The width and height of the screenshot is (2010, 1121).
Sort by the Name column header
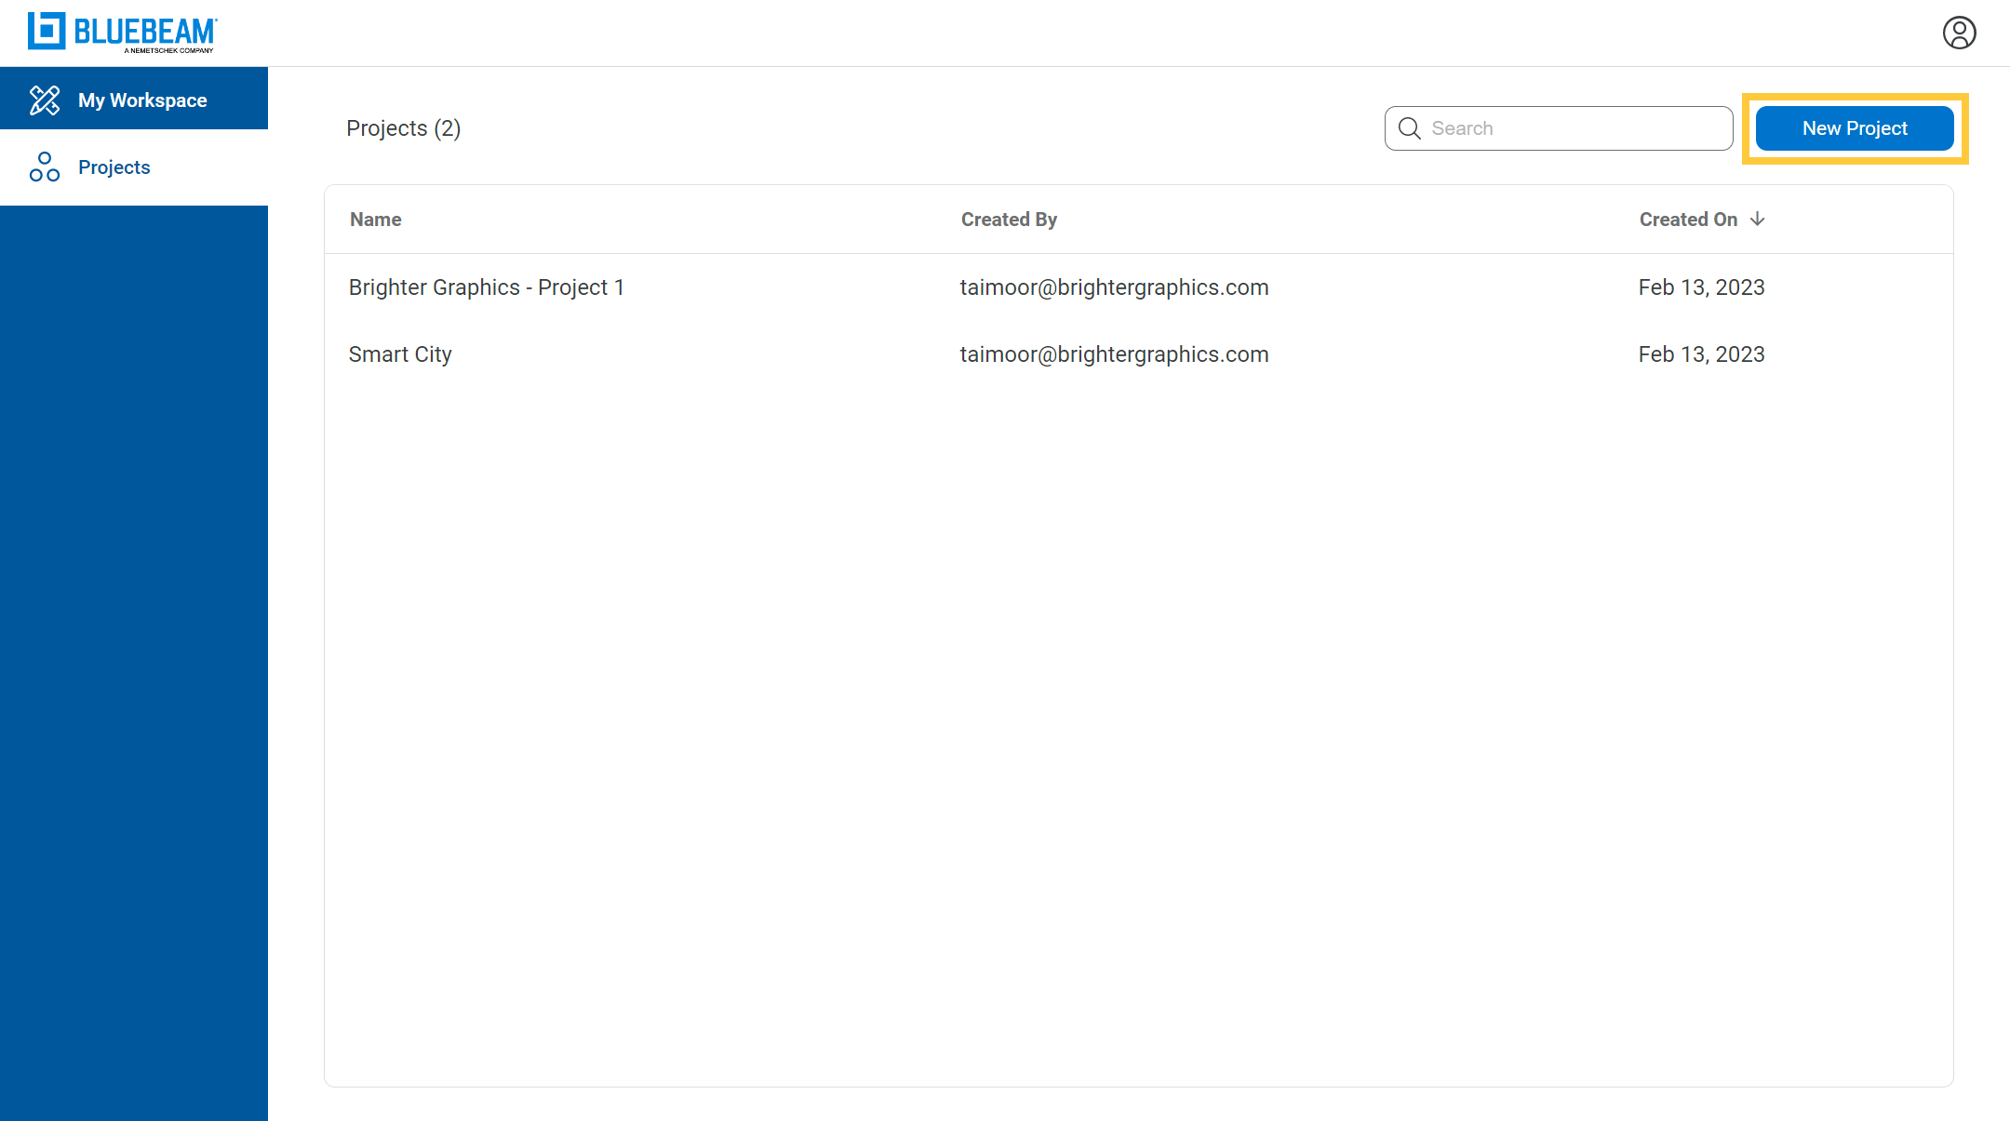coord(375,219)
